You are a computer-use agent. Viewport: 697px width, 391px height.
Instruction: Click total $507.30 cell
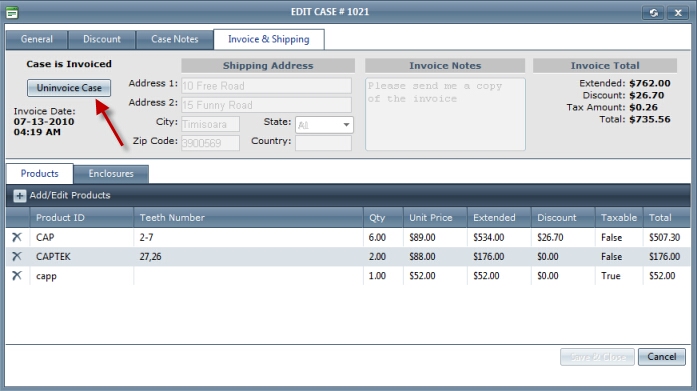coord(667,237)
